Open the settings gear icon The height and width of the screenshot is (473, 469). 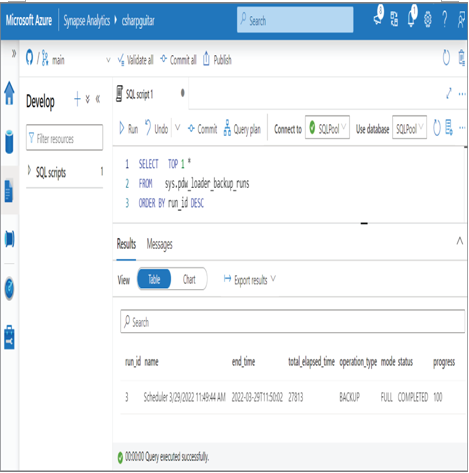428,20
